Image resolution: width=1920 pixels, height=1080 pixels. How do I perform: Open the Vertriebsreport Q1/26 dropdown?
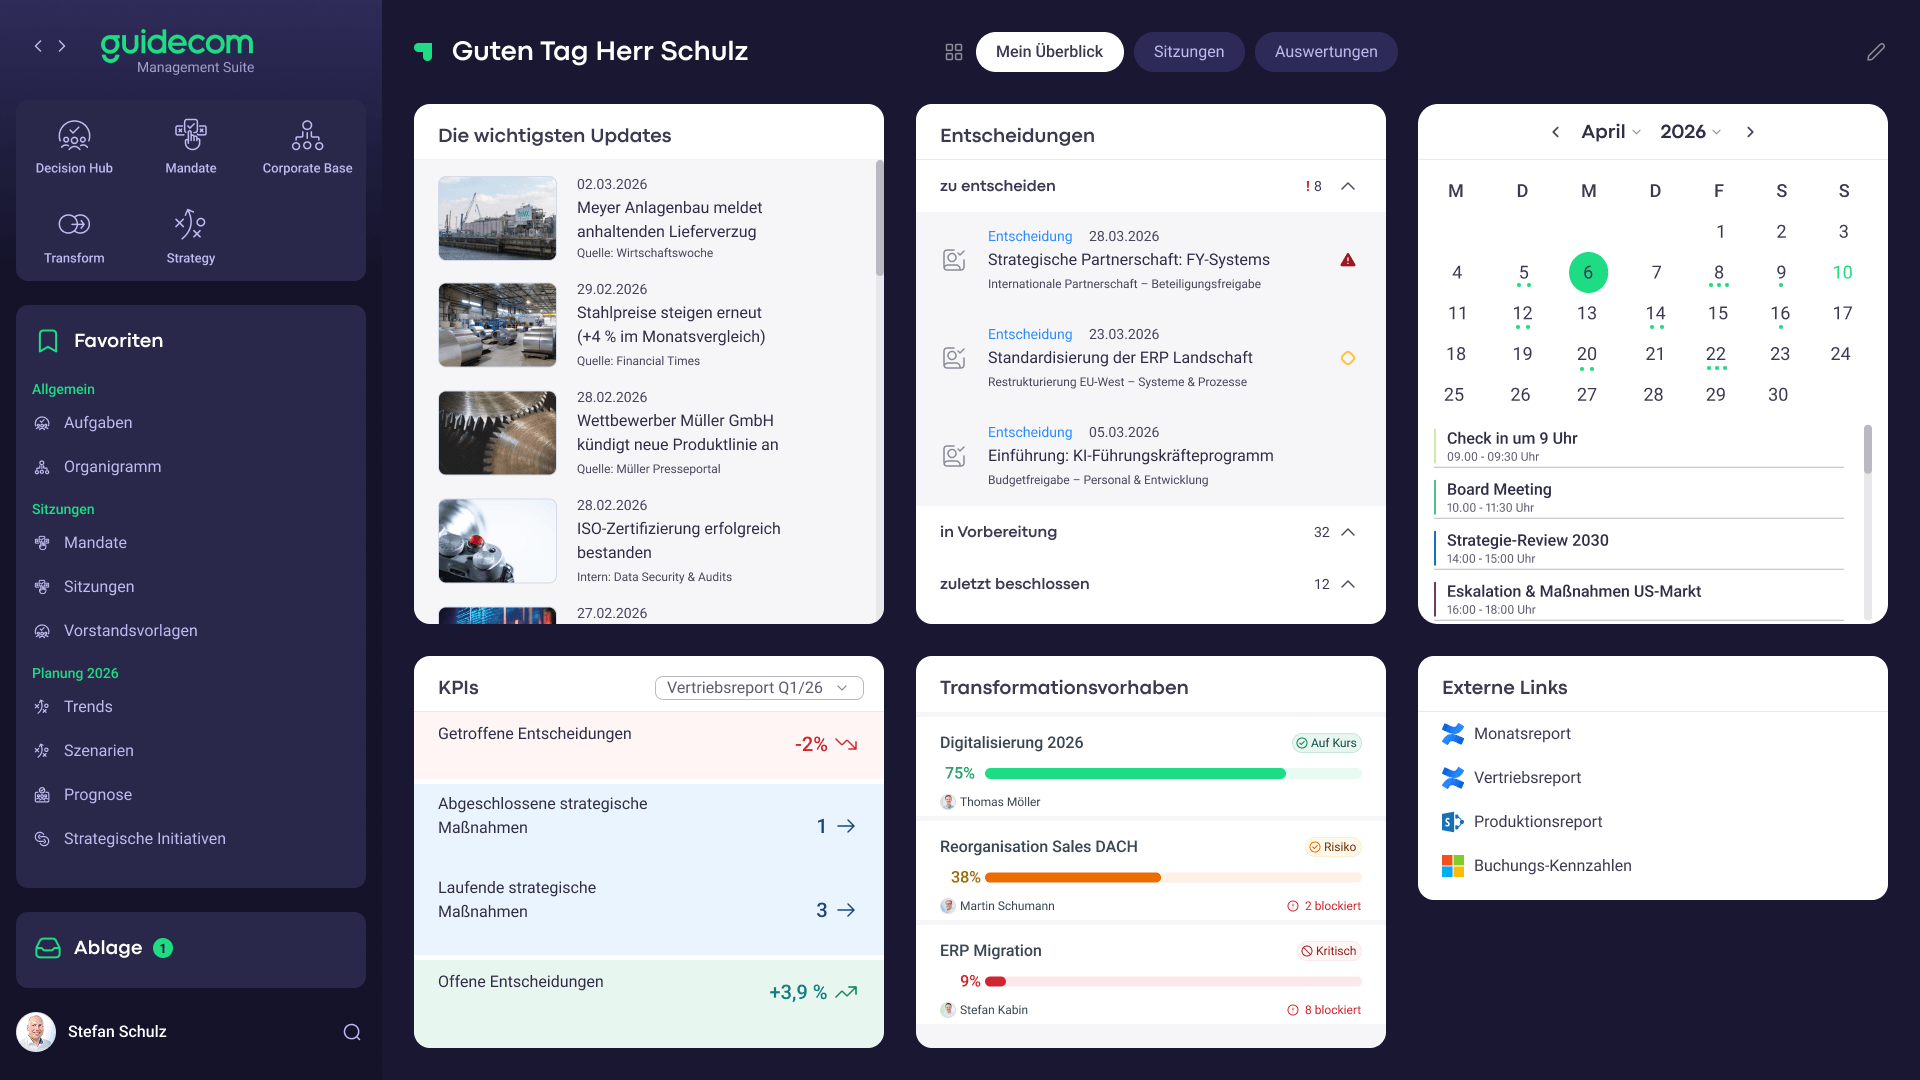(759, 688)
